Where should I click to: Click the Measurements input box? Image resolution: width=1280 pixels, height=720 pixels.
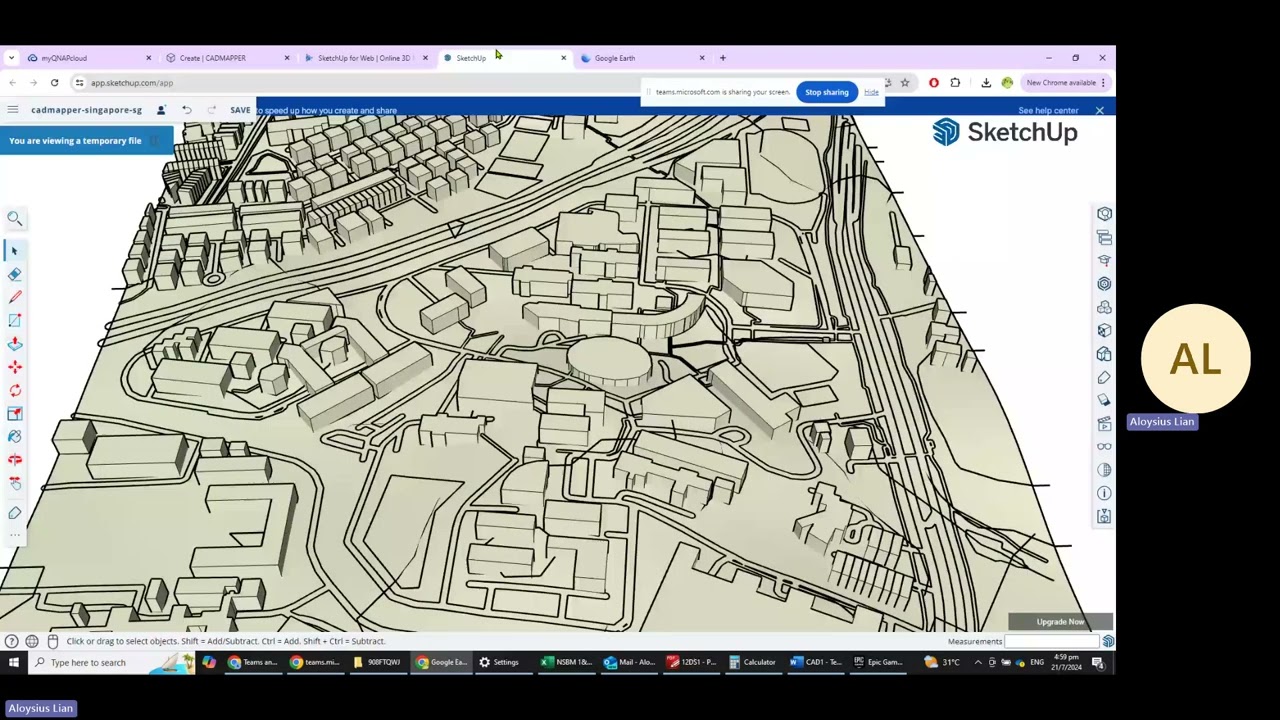click(1053, 642)
